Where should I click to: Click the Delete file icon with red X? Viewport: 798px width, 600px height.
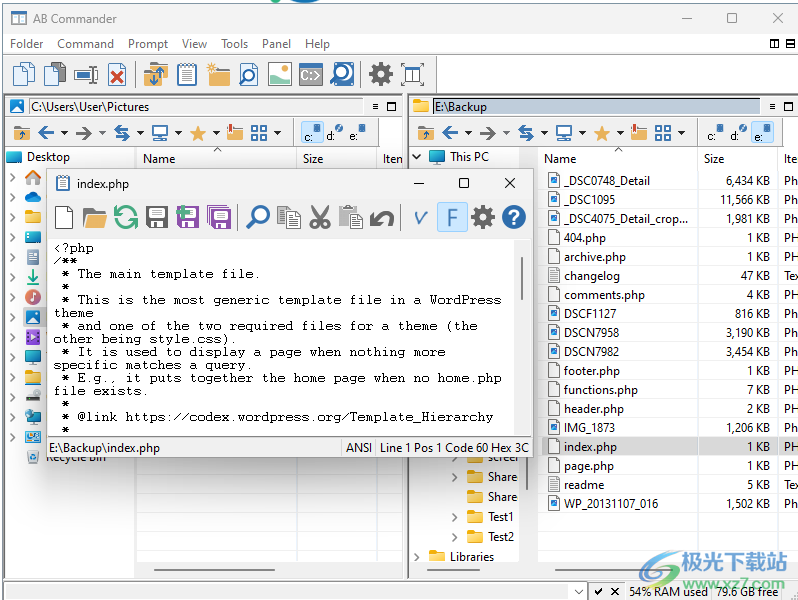click(117, 75)
